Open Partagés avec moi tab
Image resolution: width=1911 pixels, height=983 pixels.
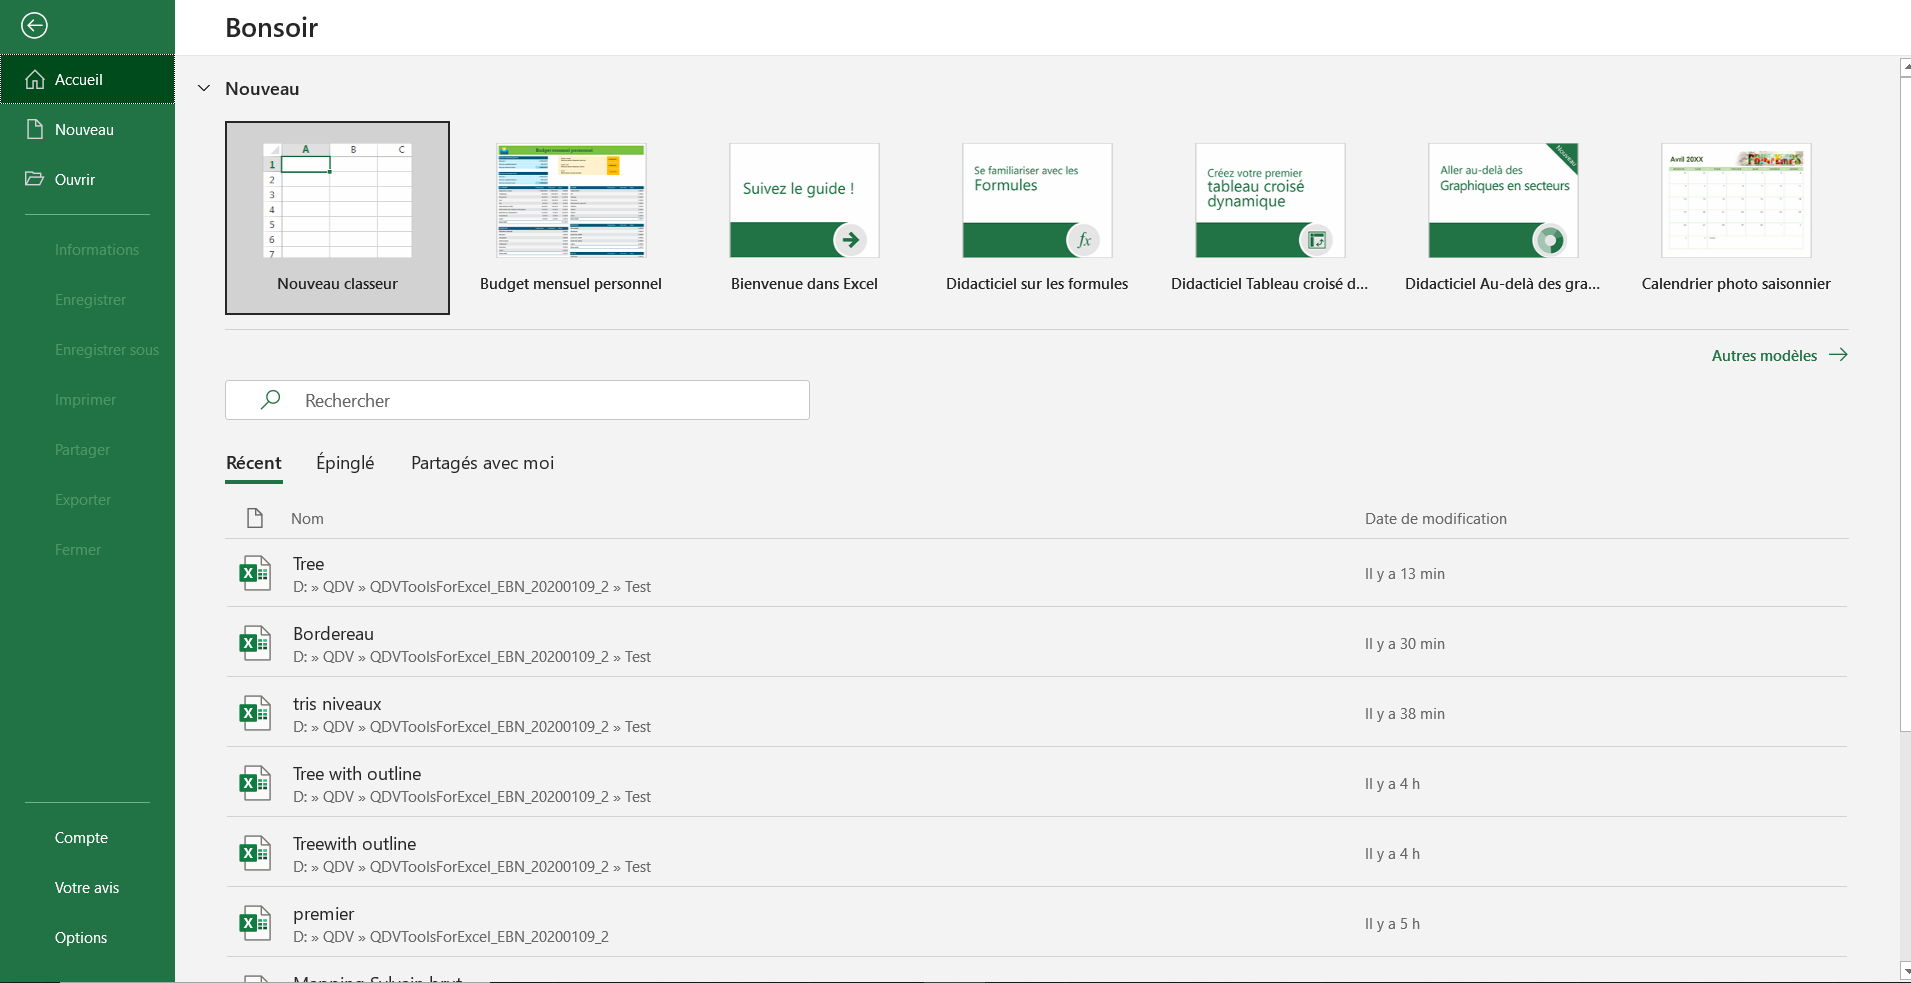point(482,463)
